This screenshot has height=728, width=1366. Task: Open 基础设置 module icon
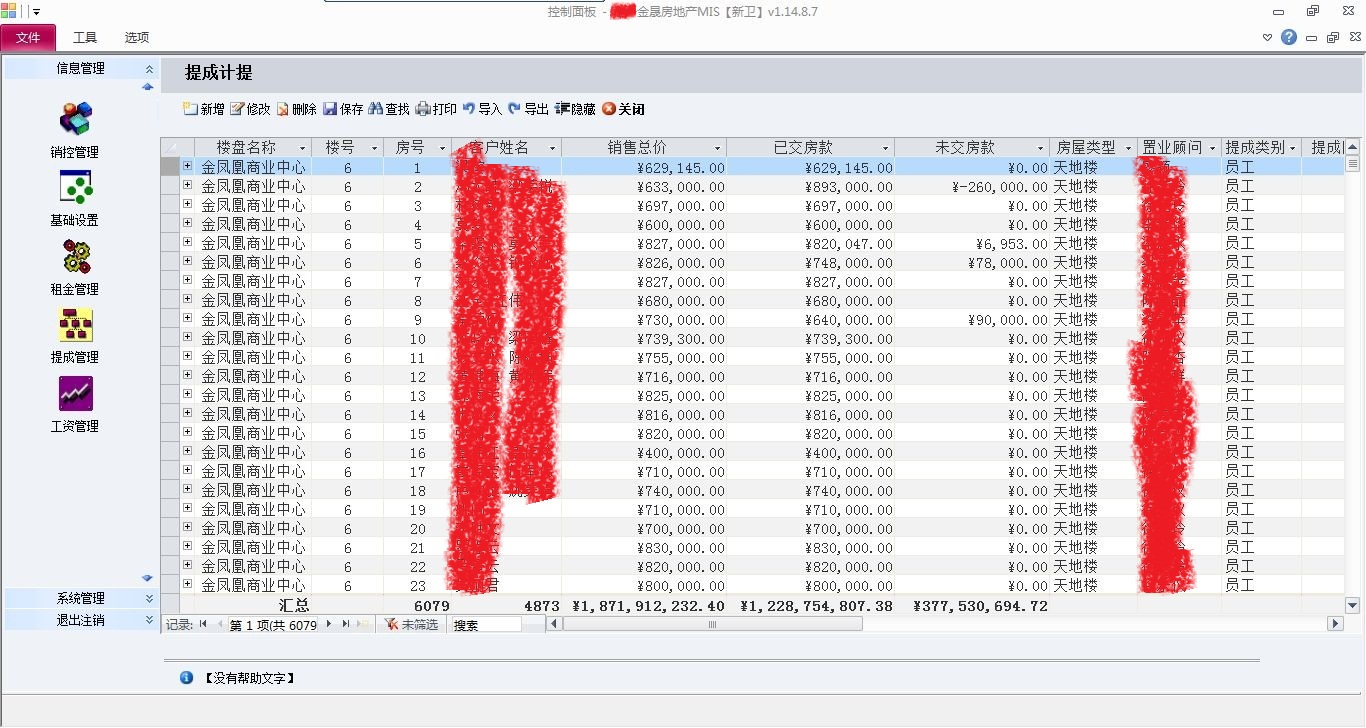point(75,187)
